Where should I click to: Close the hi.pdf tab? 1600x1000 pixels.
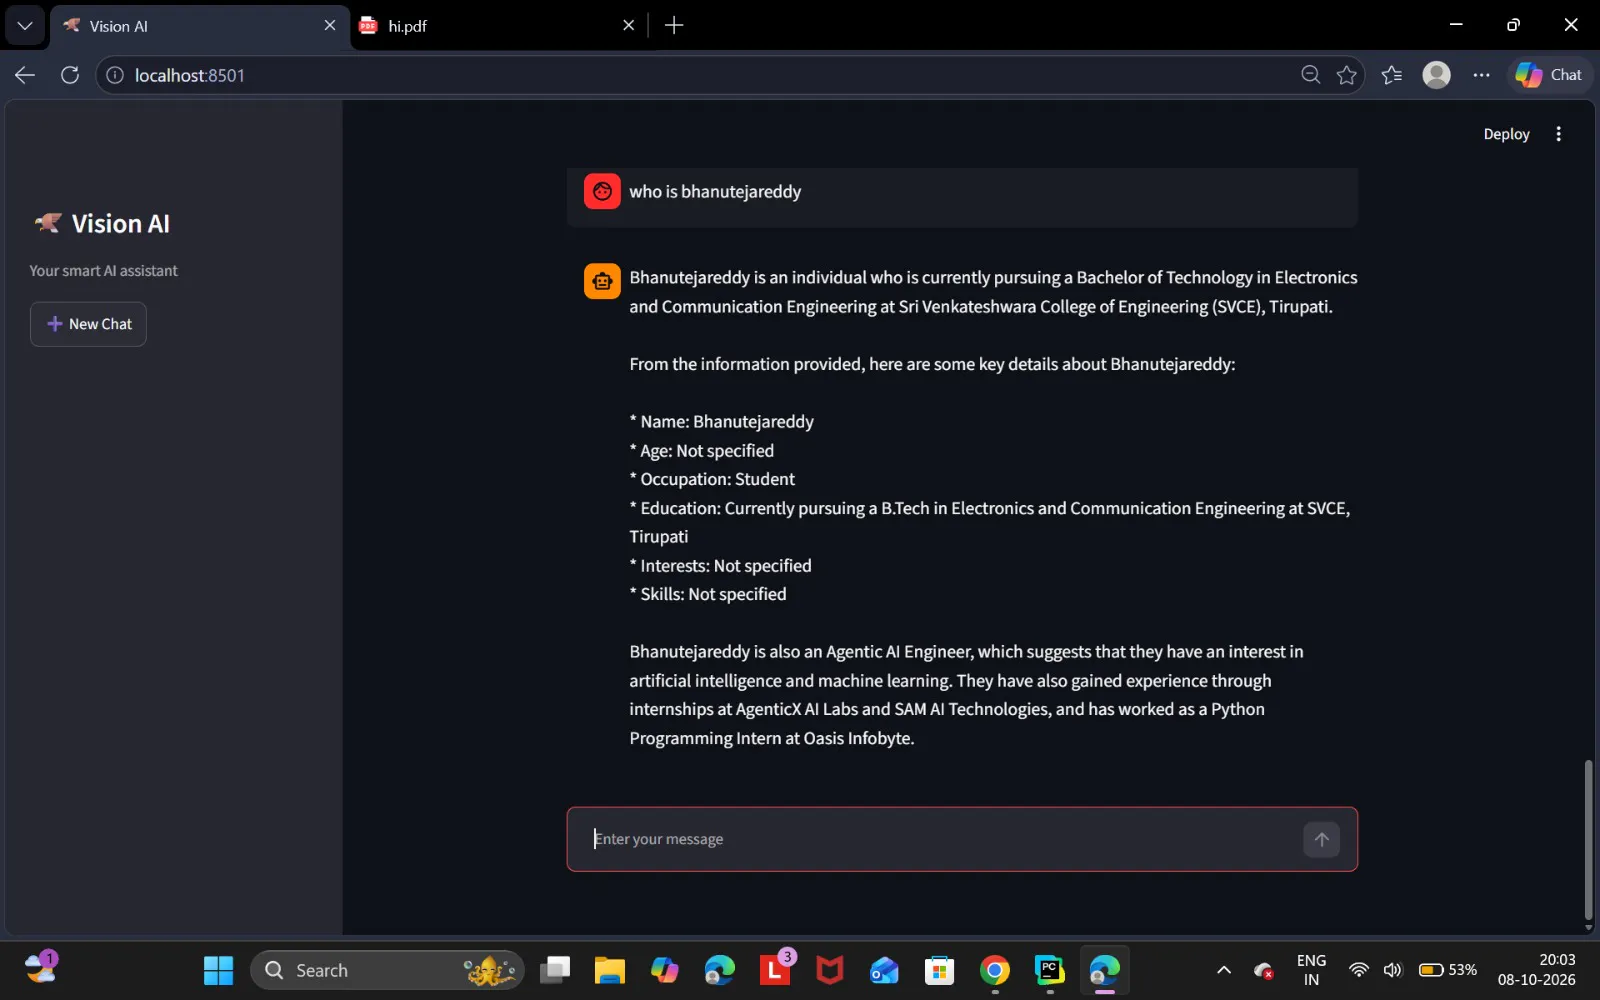pos(628,26)
